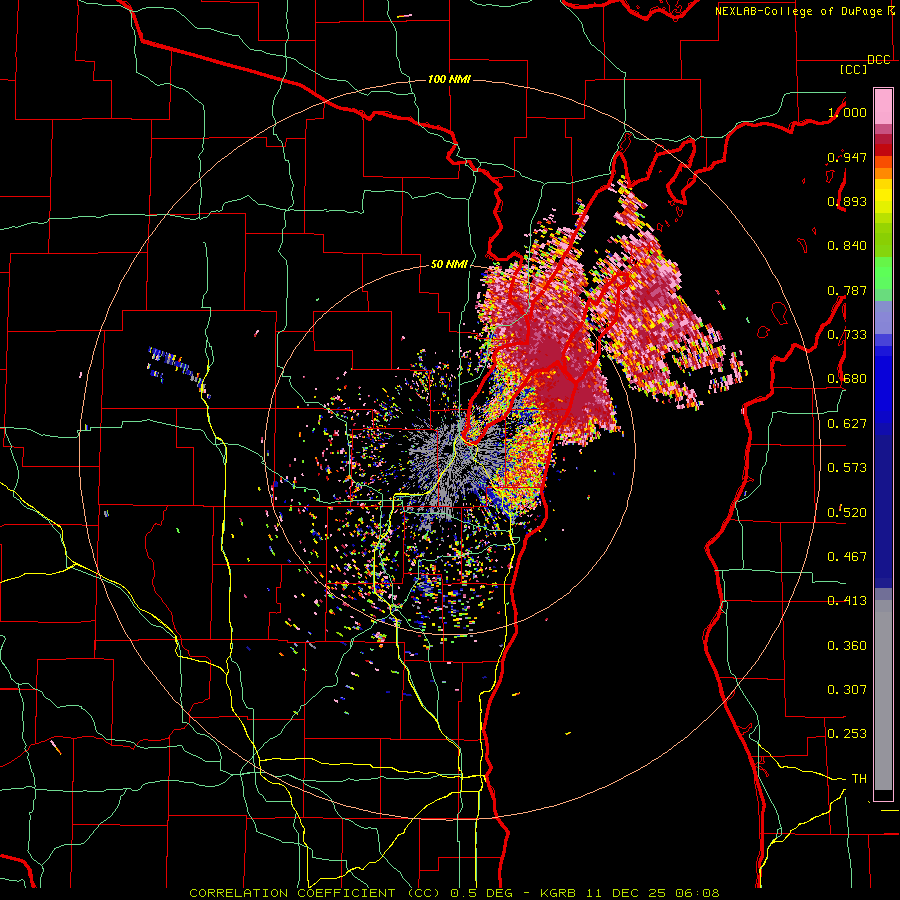This screenshot has height=900, width=900.
Task: Click the [CC] legend unit label
Action: [854, 69]
